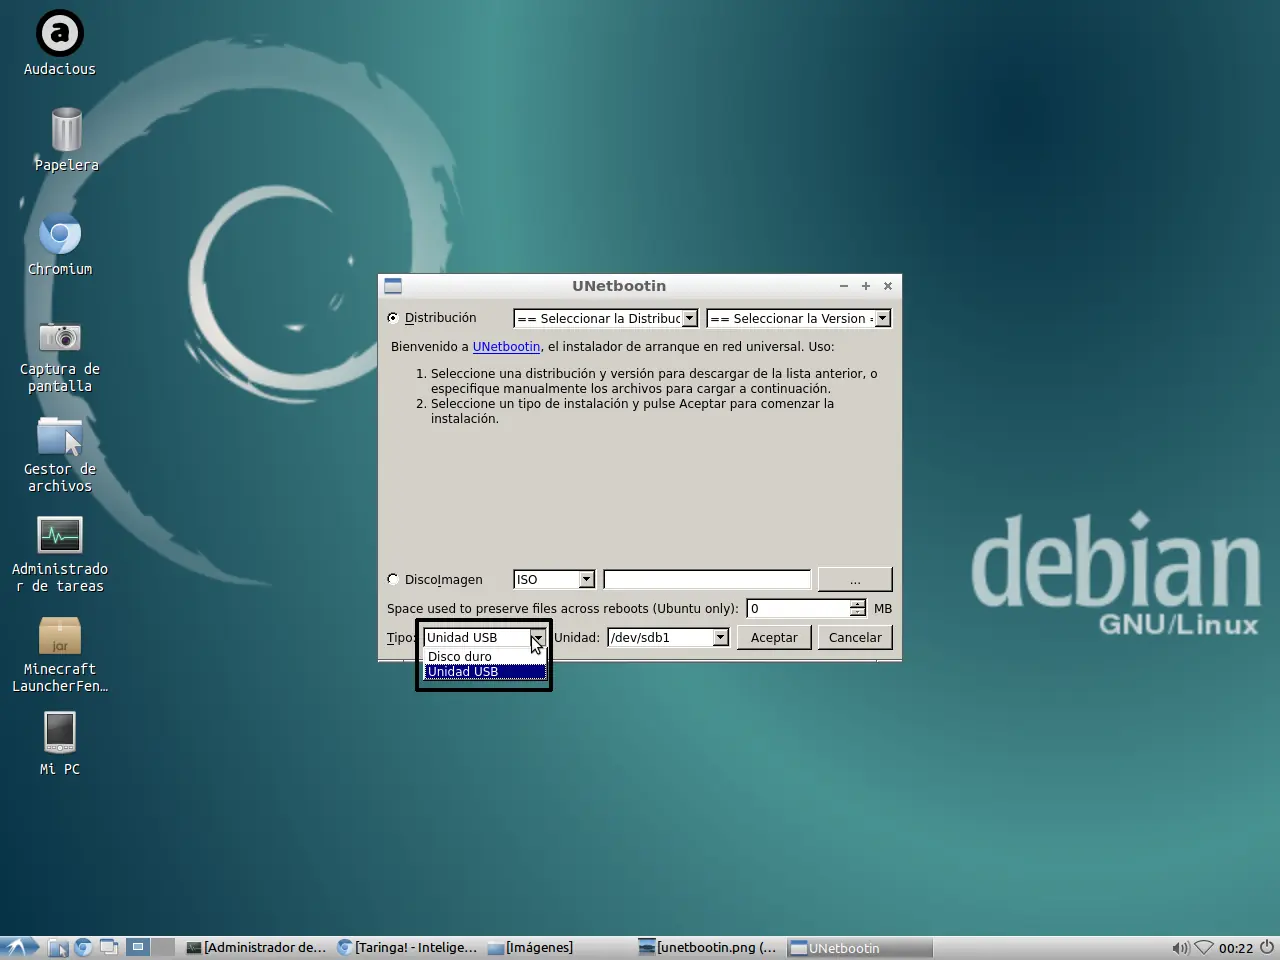This screenshot has width=1280, height=960.
Task: Open the Papelera trash icon
Action: pyautogui.click(x=66, y=139)
